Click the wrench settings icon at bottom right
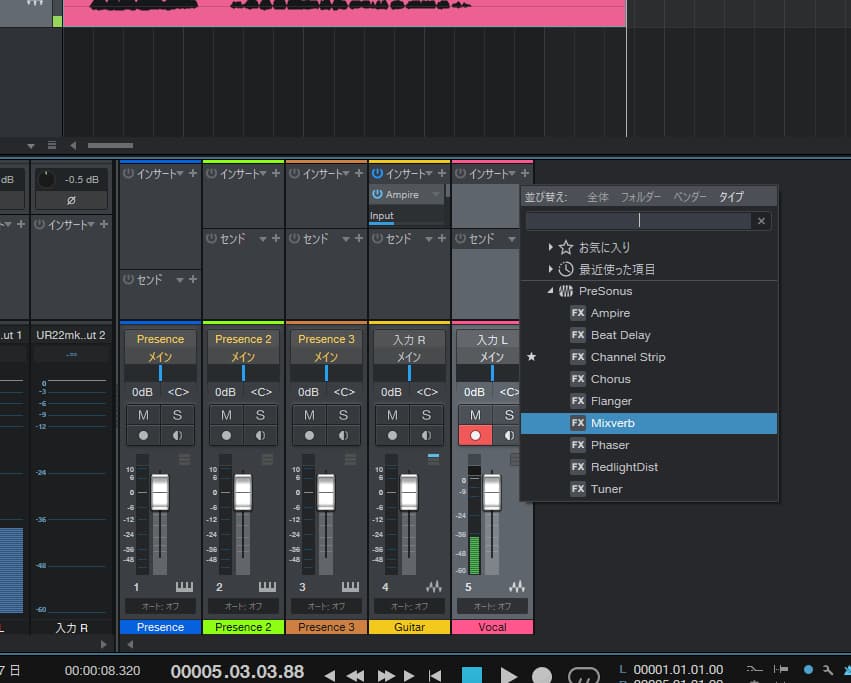The width and height of the screenshot is (851, 683). pos(825,671)
